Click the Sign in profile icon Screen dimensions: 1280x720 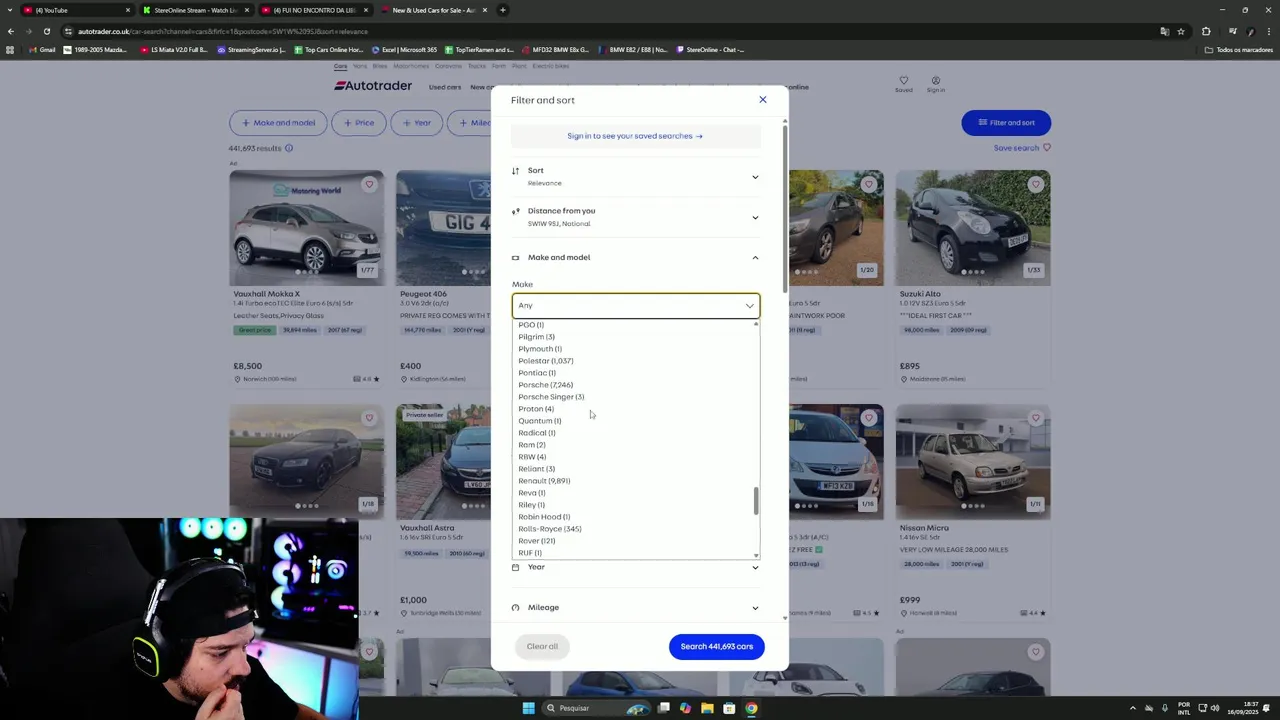click(935, 84)
